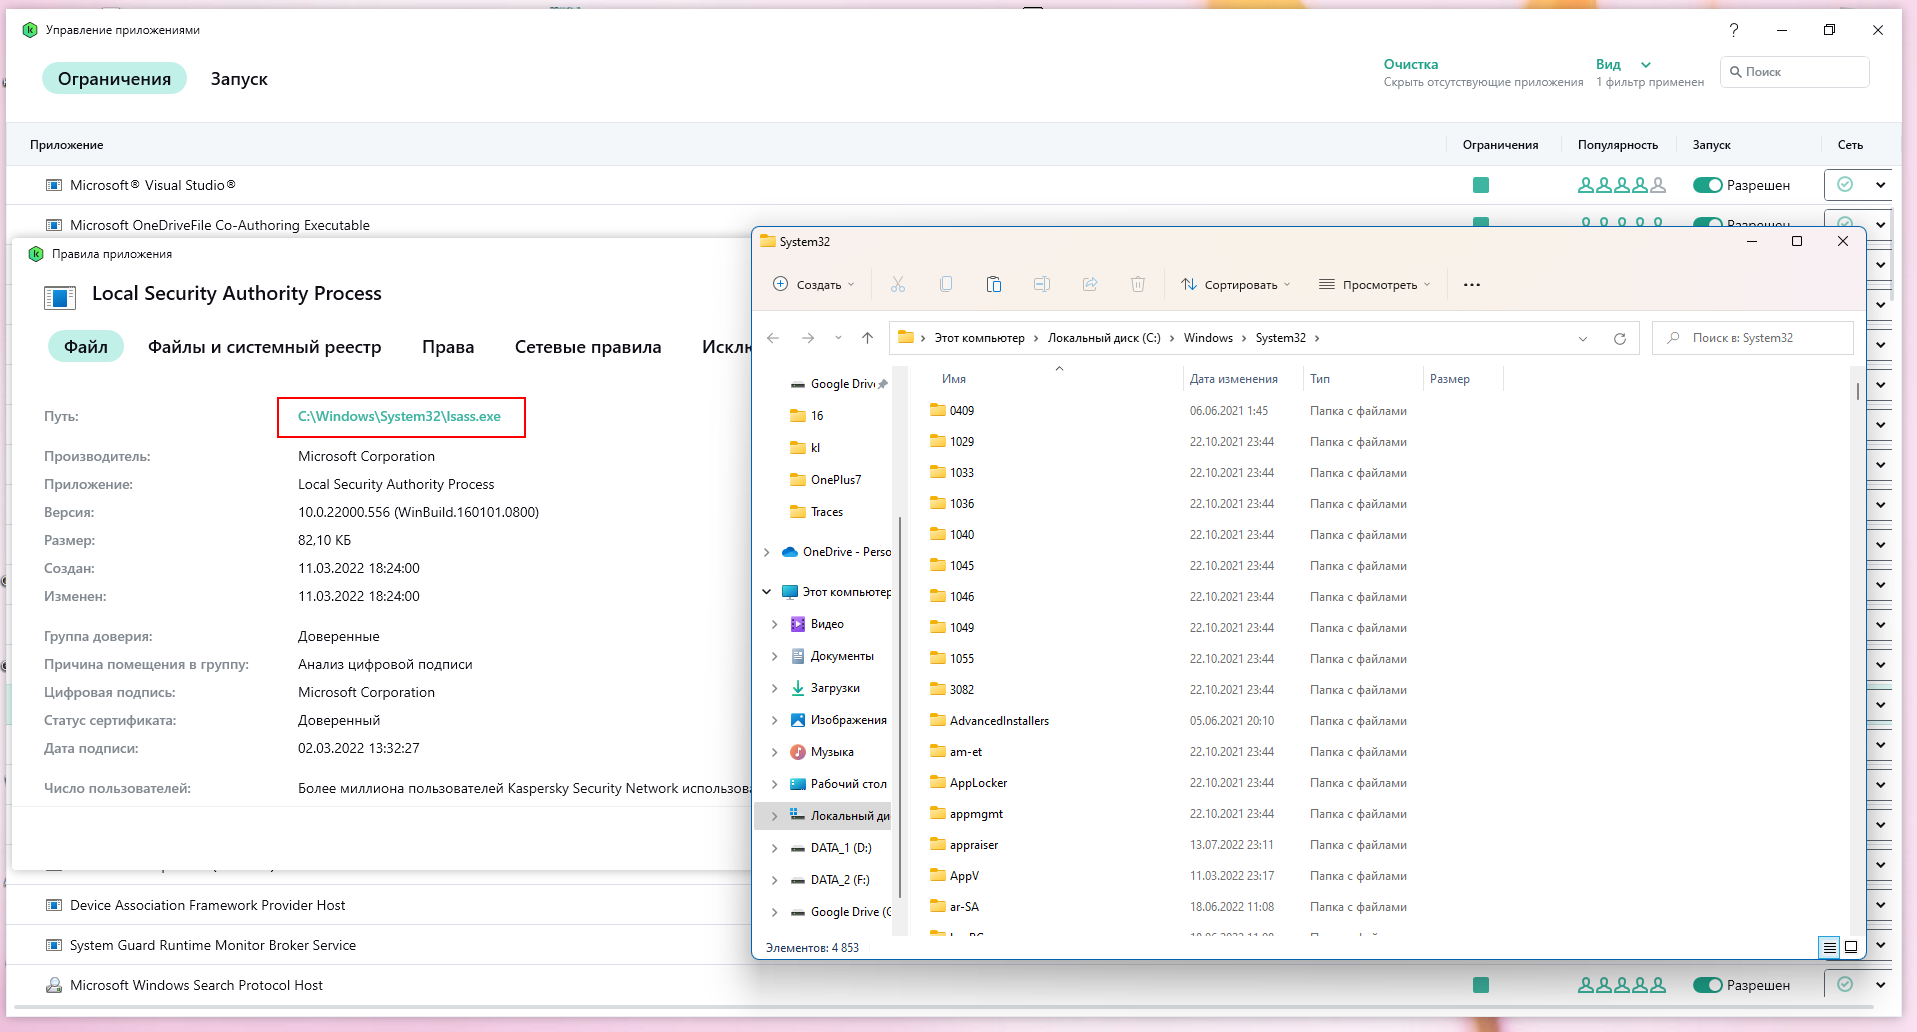Open help question mark in Kaspersky window

coord(1734,30)
